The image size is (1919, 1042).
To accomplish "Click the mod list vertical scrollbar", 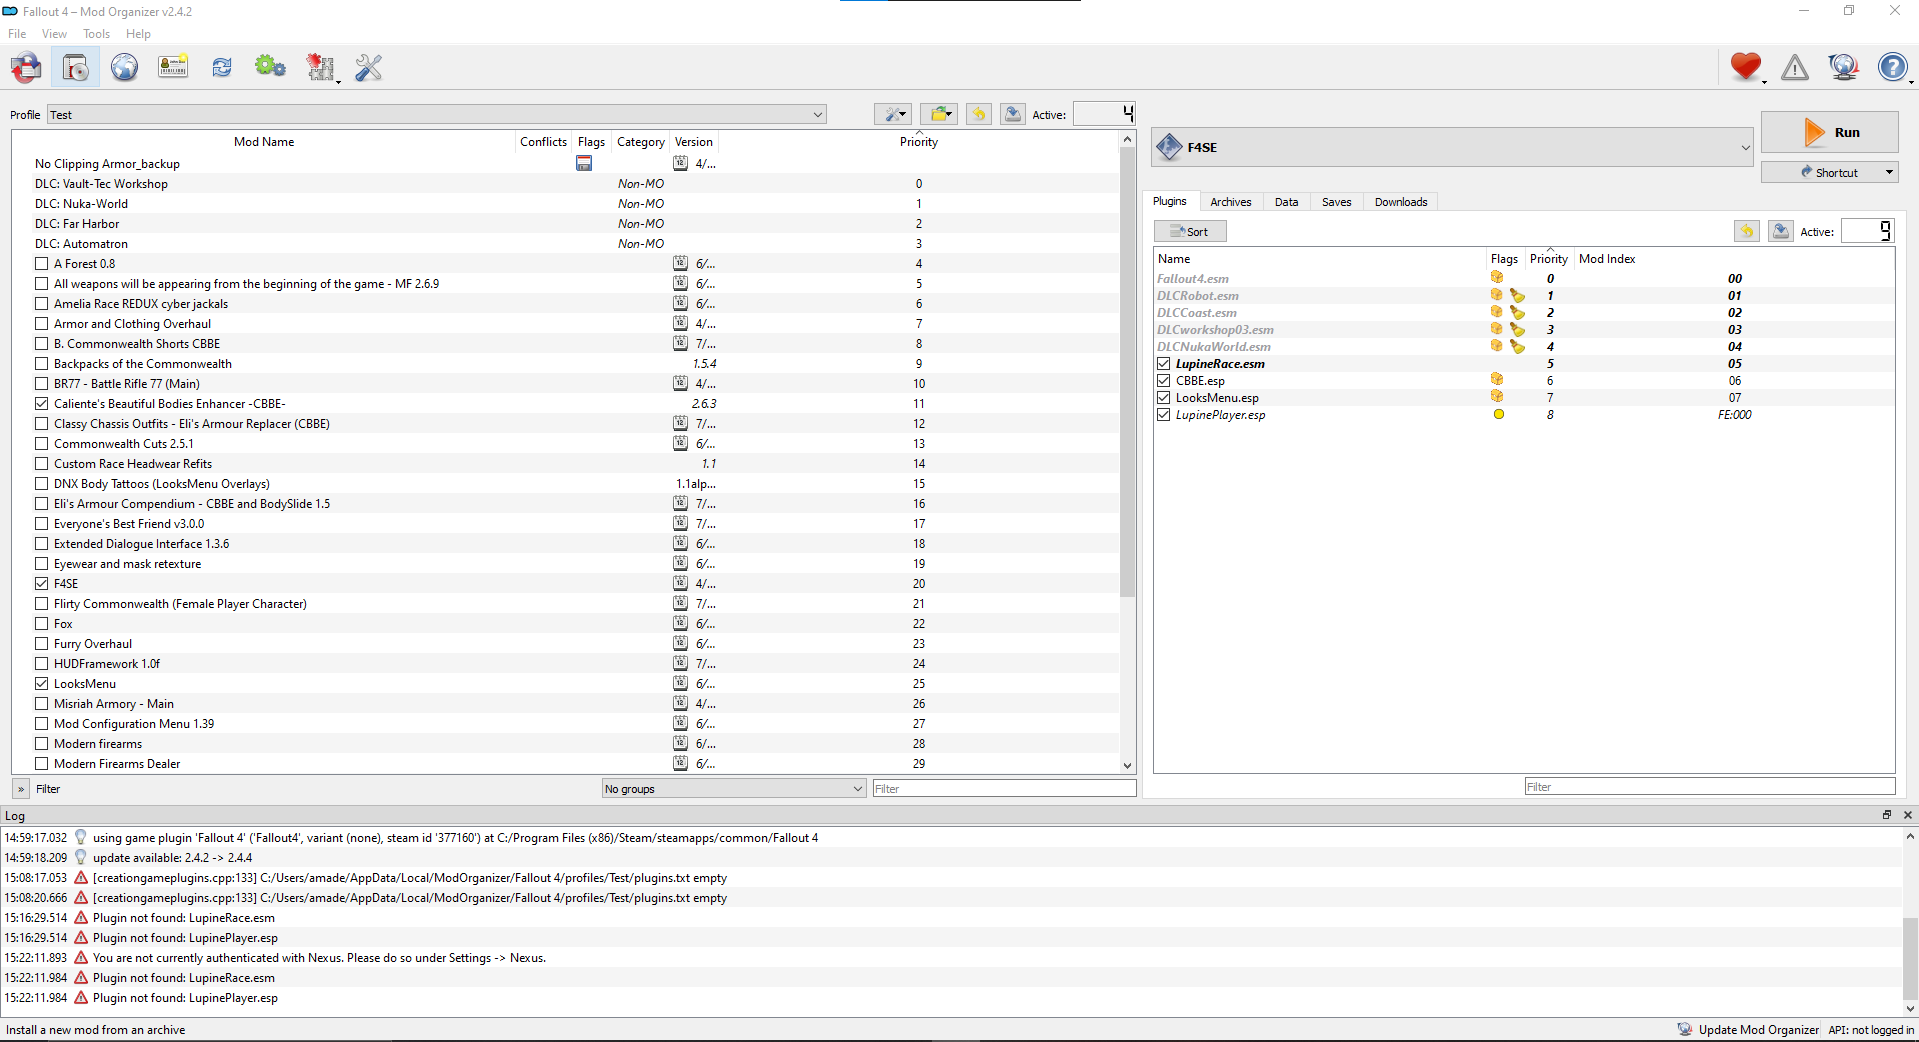I will [1127, 372].
